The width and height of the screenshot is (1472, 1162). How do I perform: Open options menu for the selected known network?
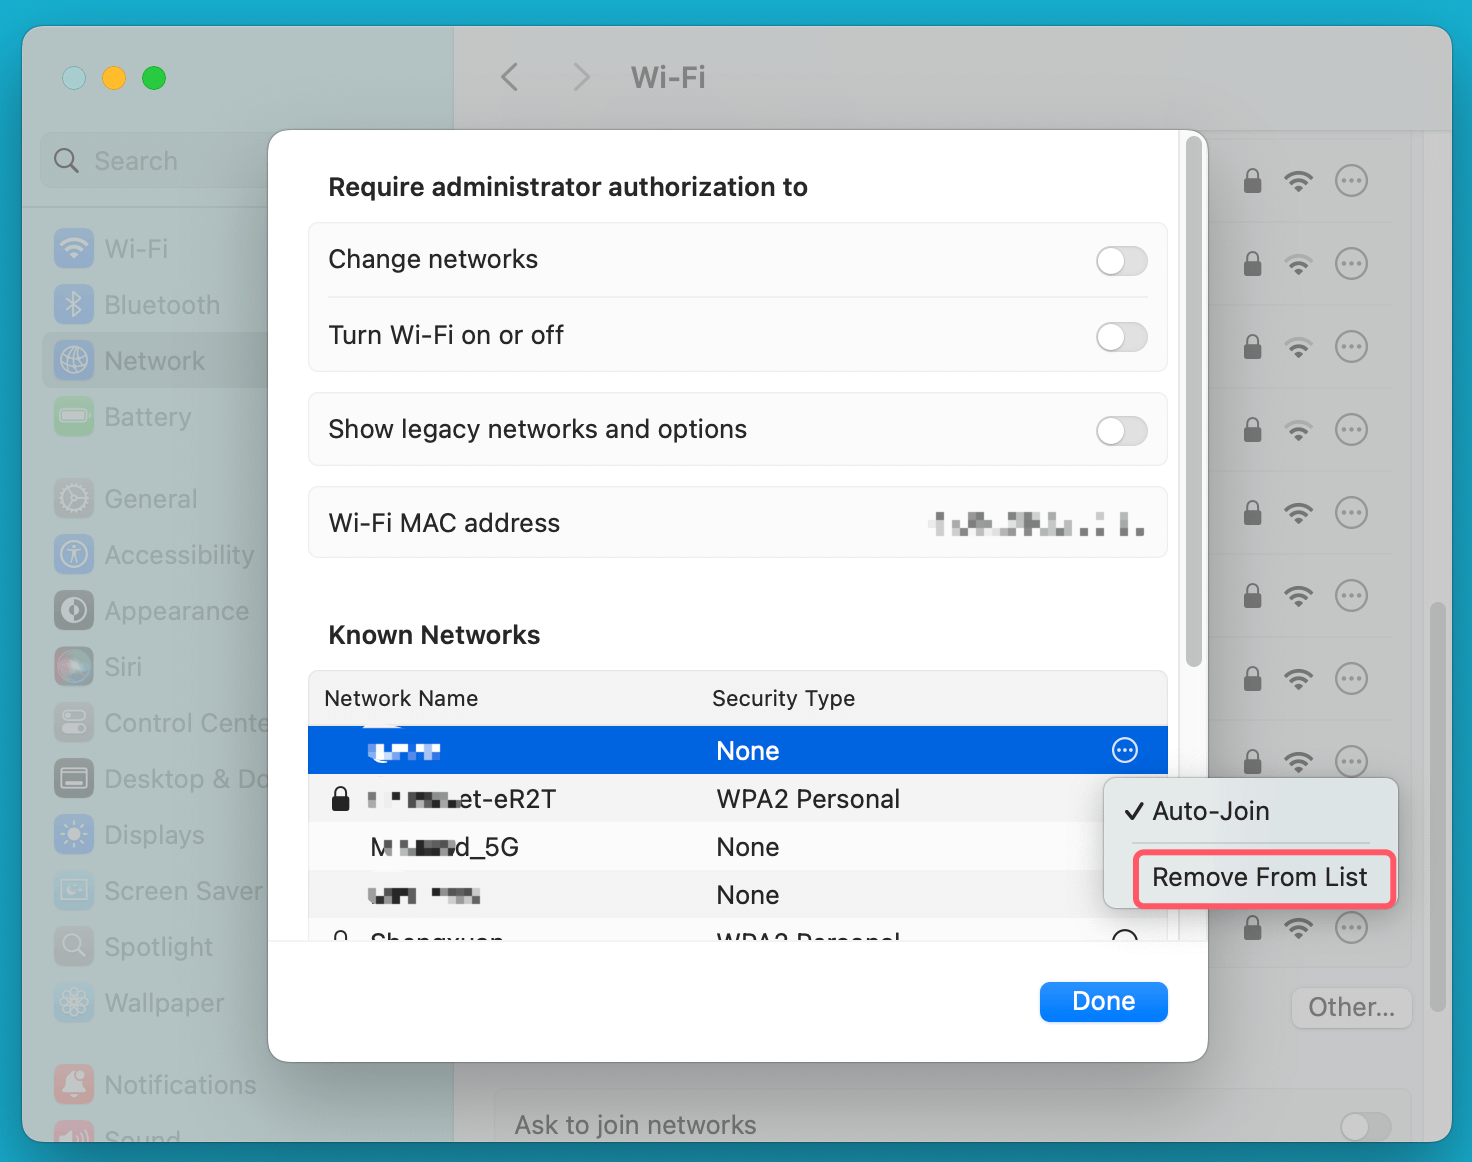pos(1125,750)
